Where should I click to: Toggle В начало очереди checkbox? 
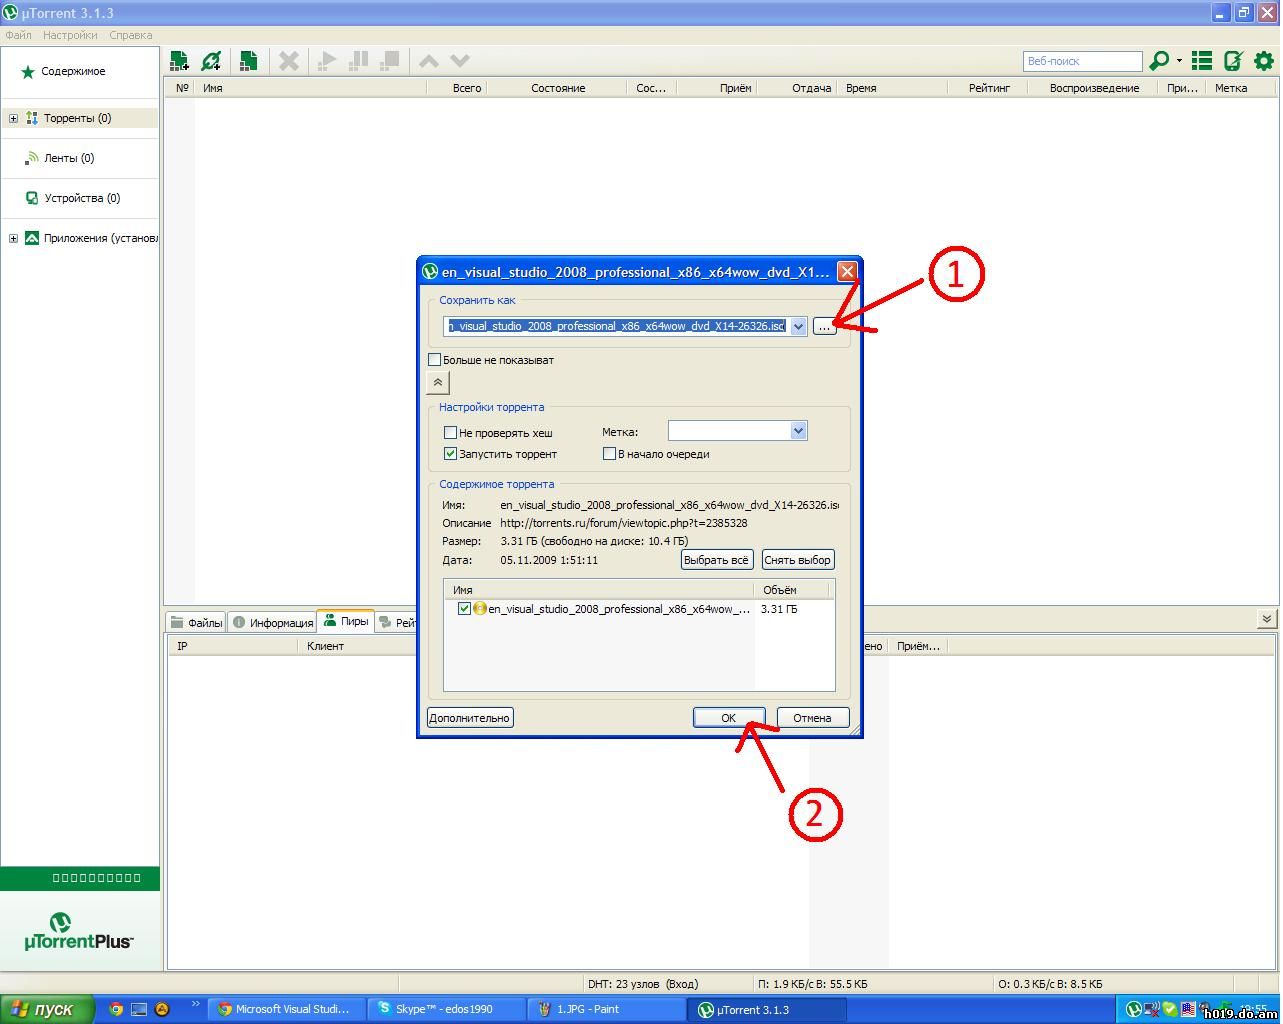[609, 454]
